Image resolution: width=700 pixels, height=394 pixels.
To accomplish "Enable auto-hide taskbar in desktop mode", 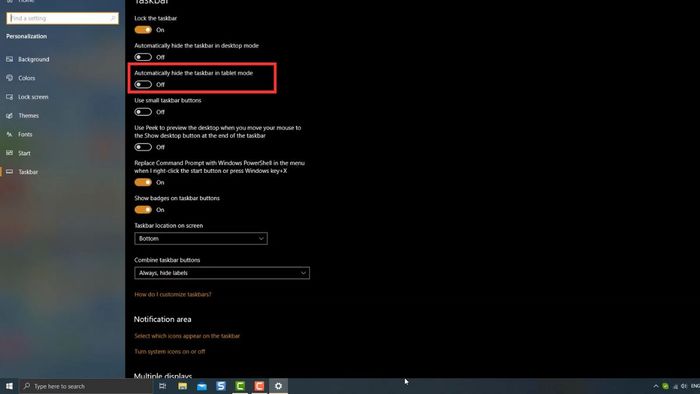I will 143,57.
